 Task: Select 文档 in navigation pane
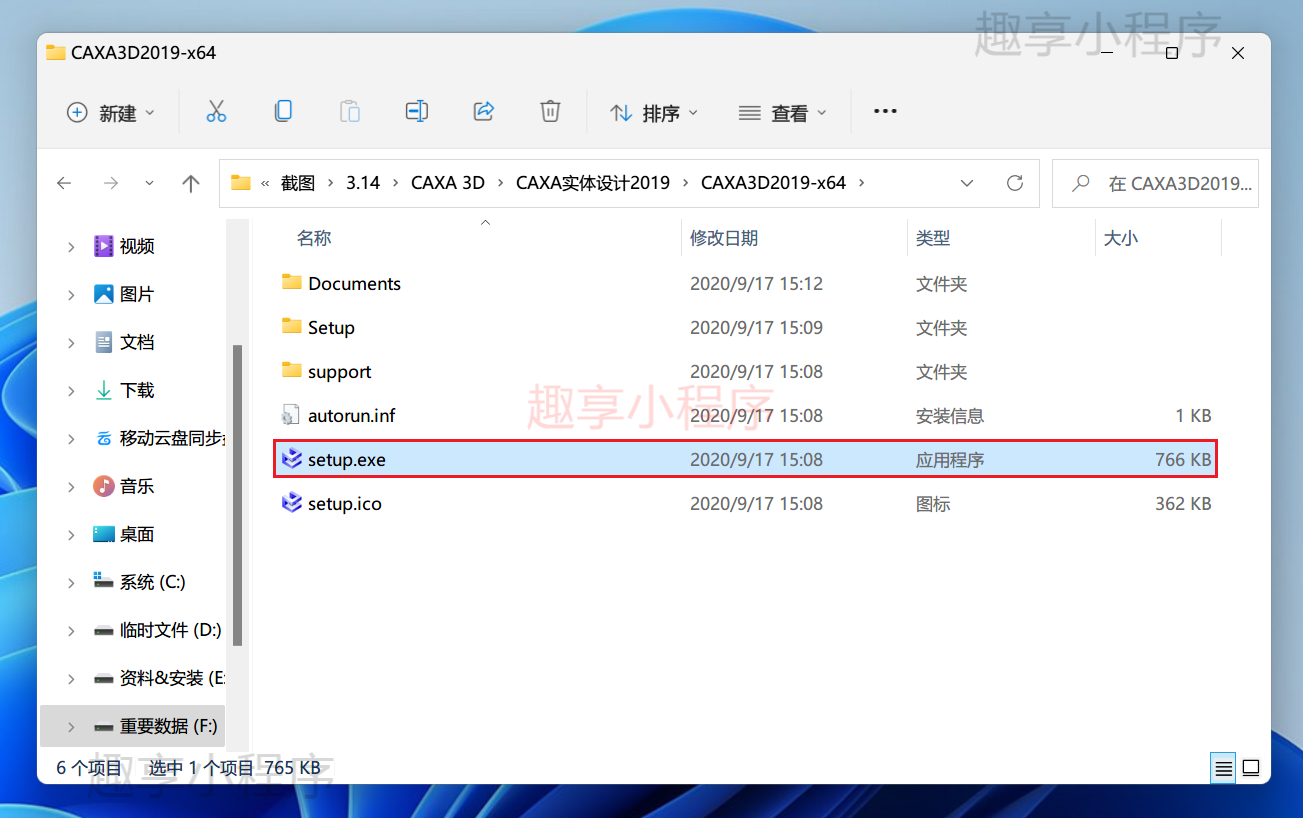tap(137, 342)
